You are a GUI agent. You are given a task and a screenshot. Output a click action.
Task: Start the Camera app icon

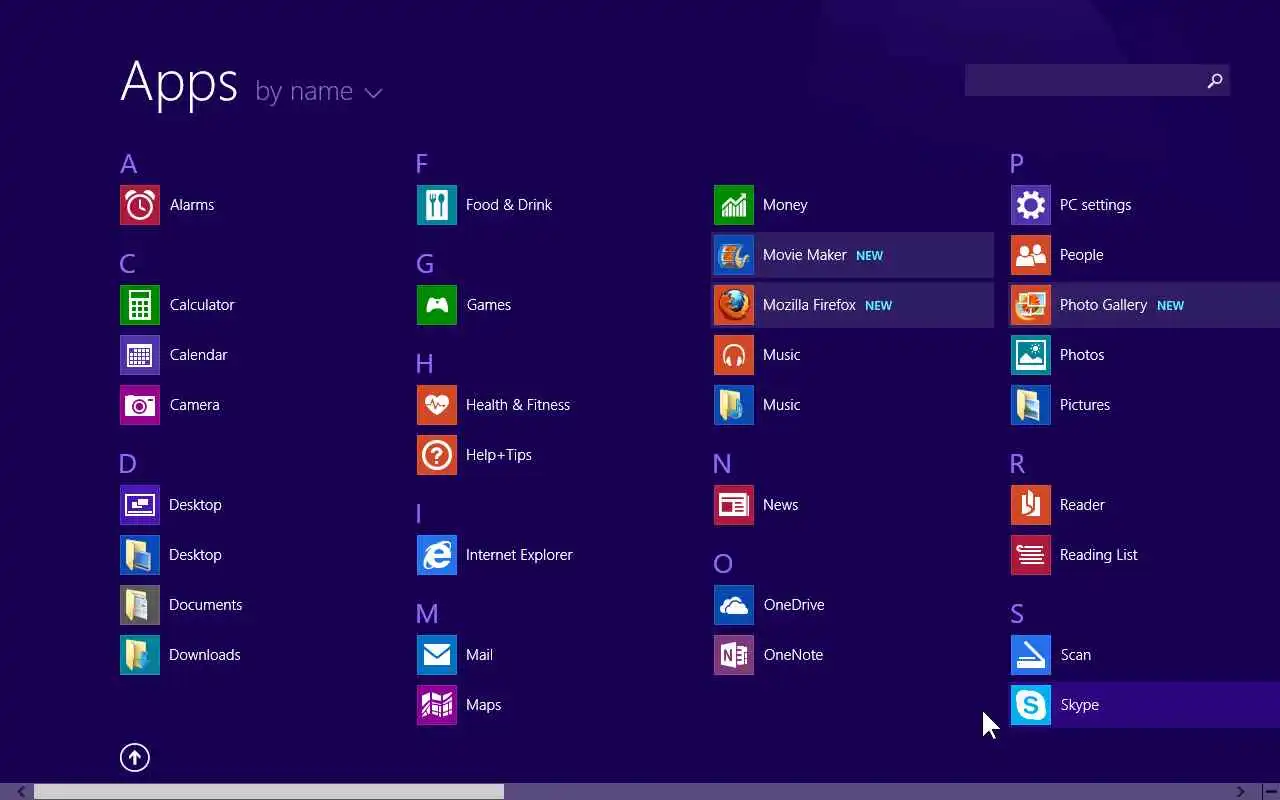140,405
